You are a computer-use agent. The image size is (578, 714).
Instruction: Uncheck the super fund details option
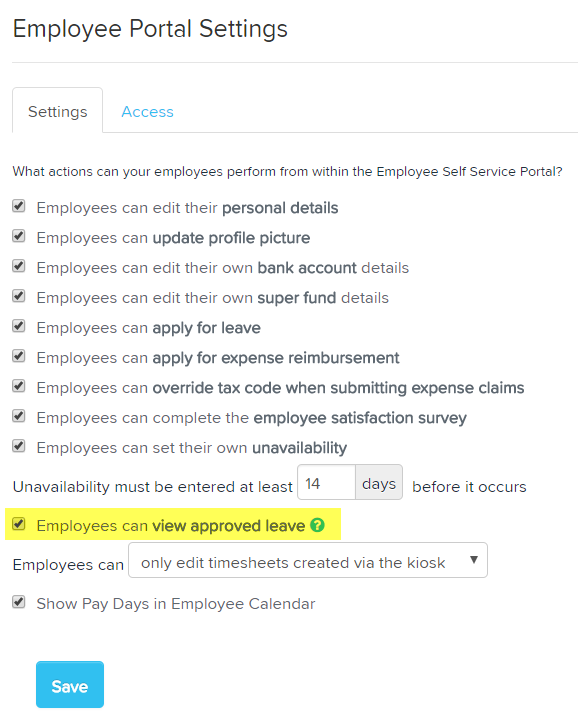[x=19, y=296]
